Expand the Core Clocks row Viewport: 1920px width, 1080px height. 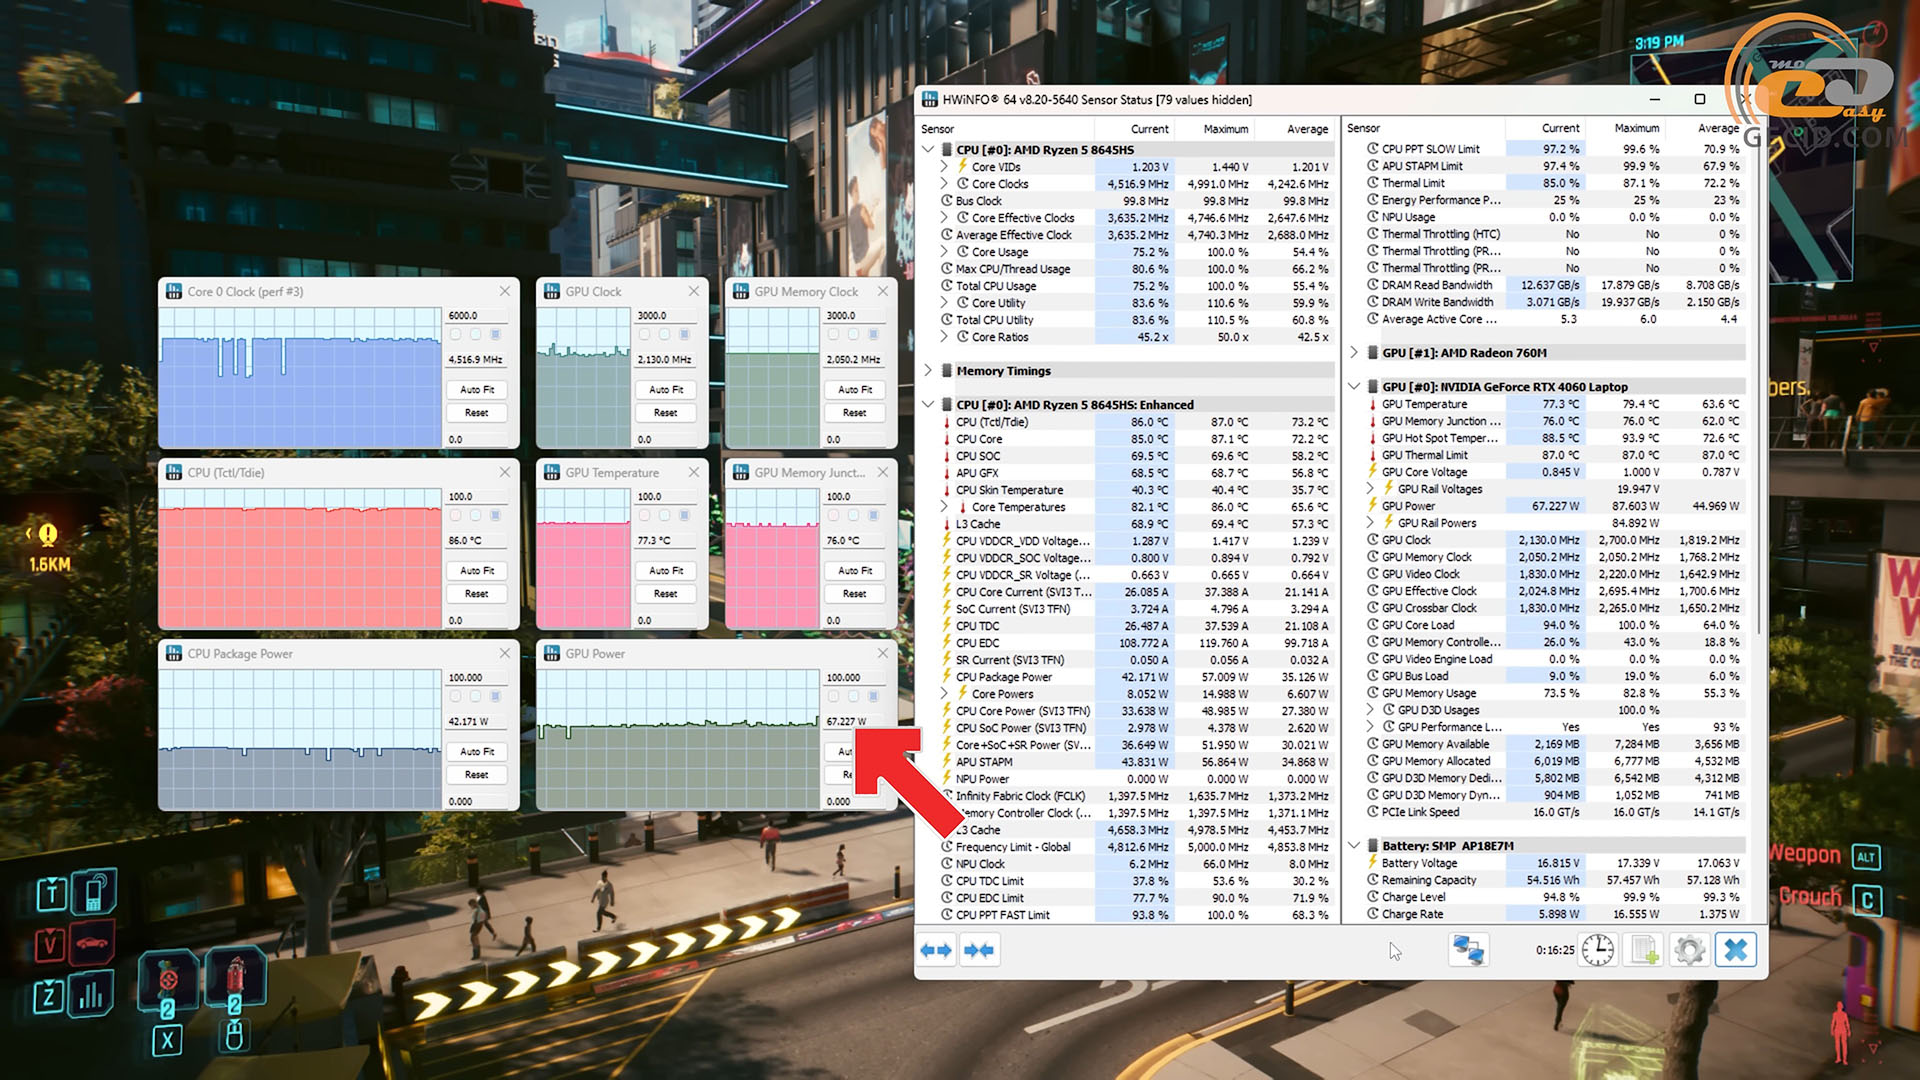point(944,184)
